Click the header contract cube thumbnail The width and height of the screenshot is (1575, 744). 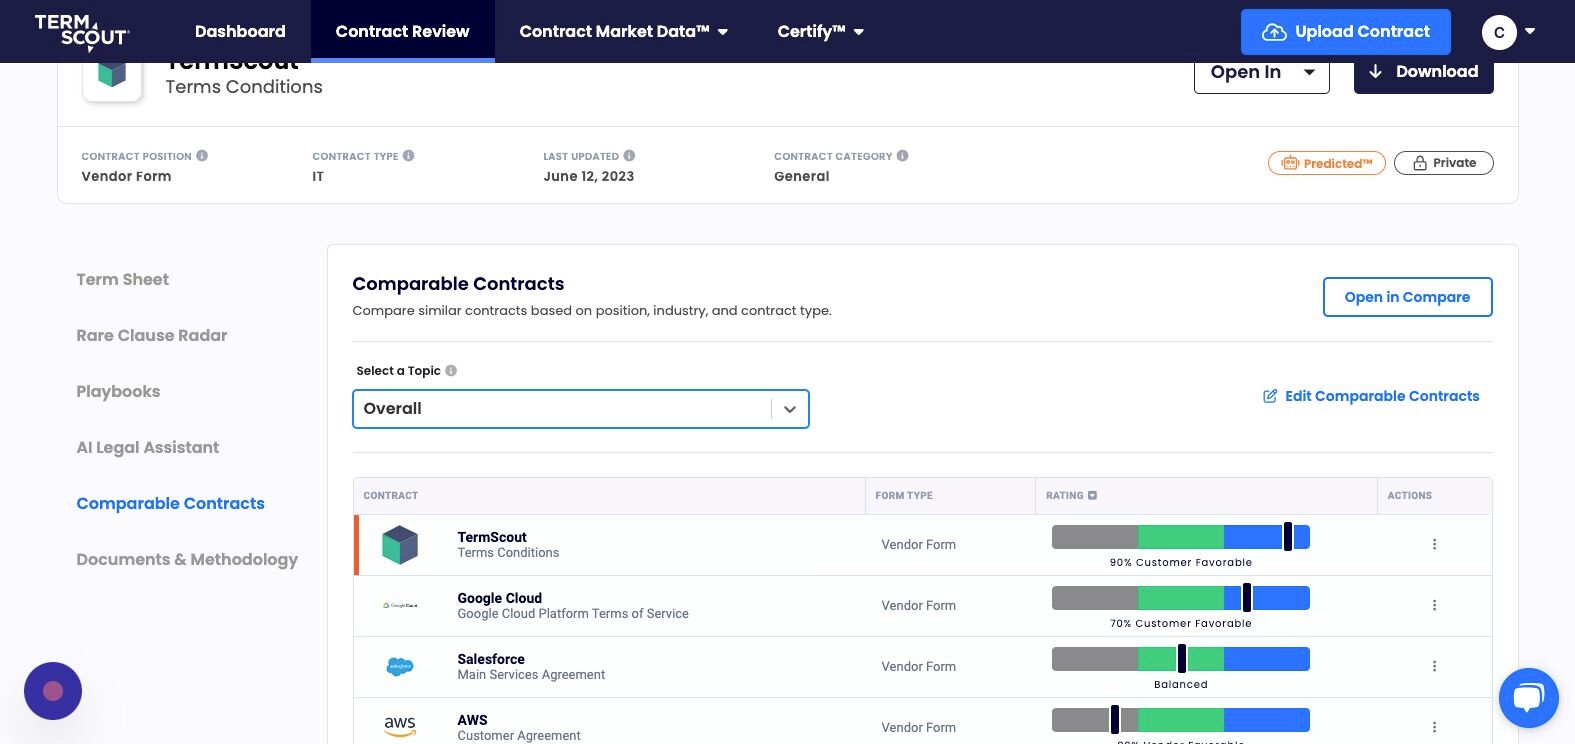tap(112, 75)
